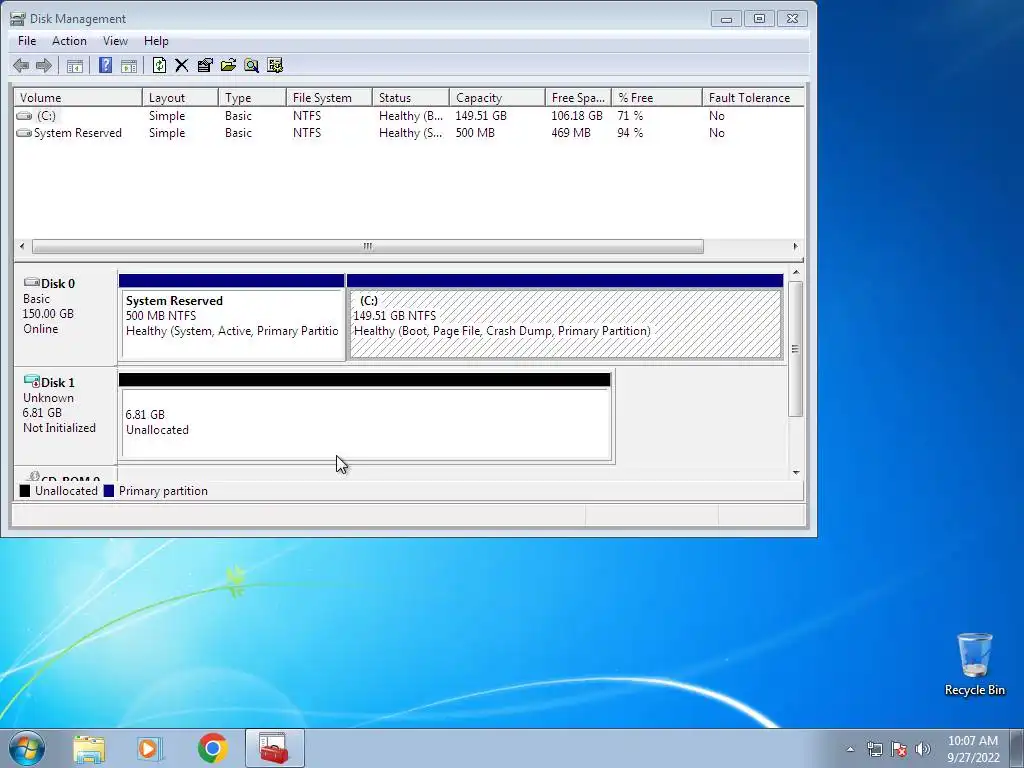1024x768 pixels.
Task: Click the horizontal scrollbar thumb
Action: click(x=368, y=246)
